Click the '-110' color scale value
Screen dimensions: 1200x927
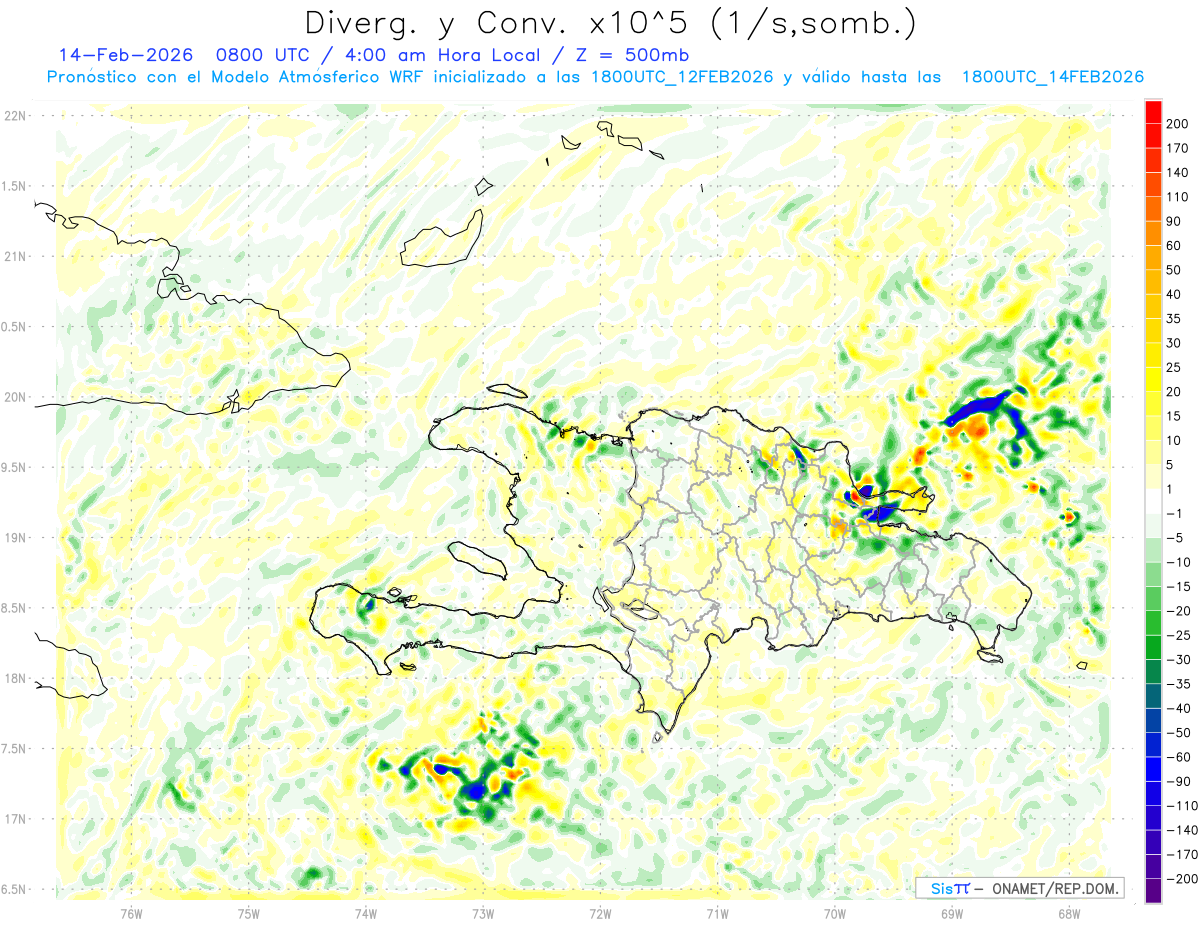point(1182,806)
